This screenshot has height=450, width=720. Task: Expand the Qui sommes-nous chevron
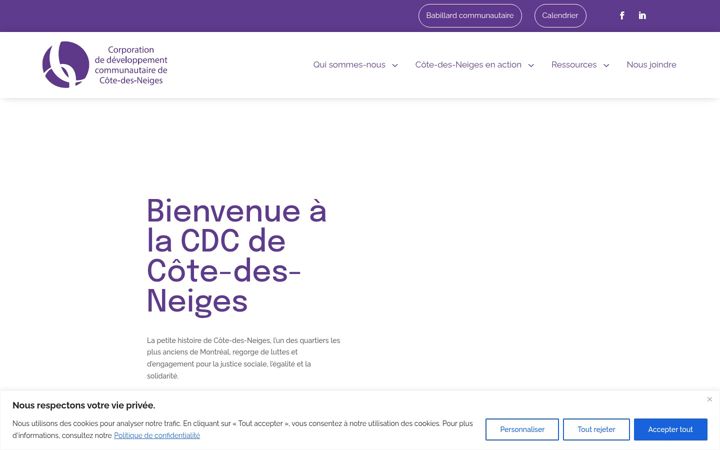(395, 66)
